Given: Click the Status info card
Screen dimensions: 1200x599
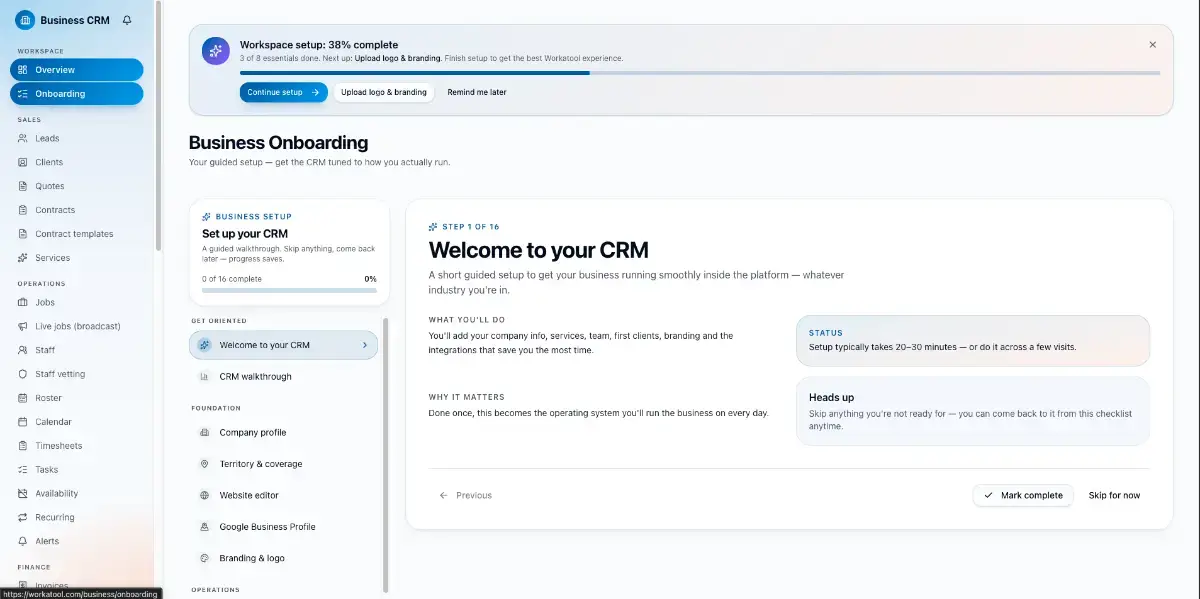Looking at the screenshot, I should (973, 341).
